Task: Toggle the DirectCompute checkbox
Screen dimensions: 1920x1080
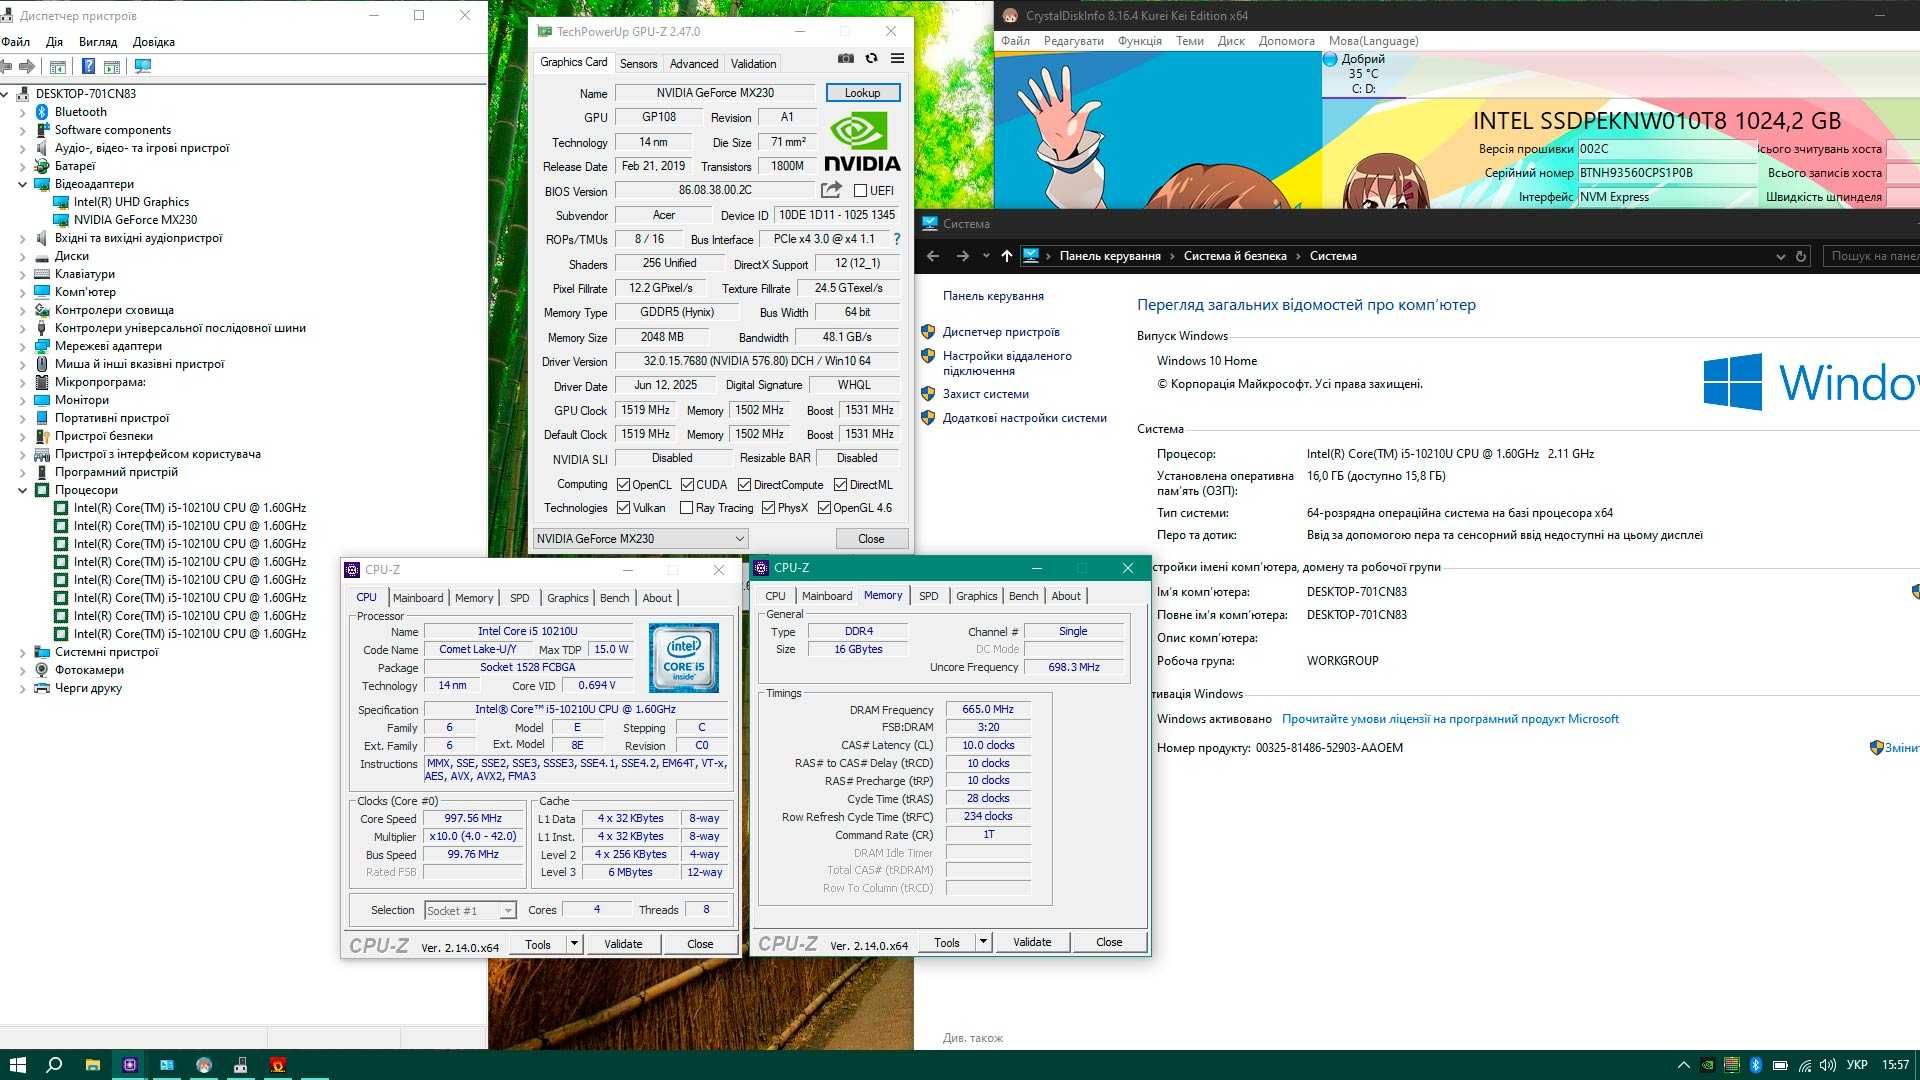Action: pos(744,485)
